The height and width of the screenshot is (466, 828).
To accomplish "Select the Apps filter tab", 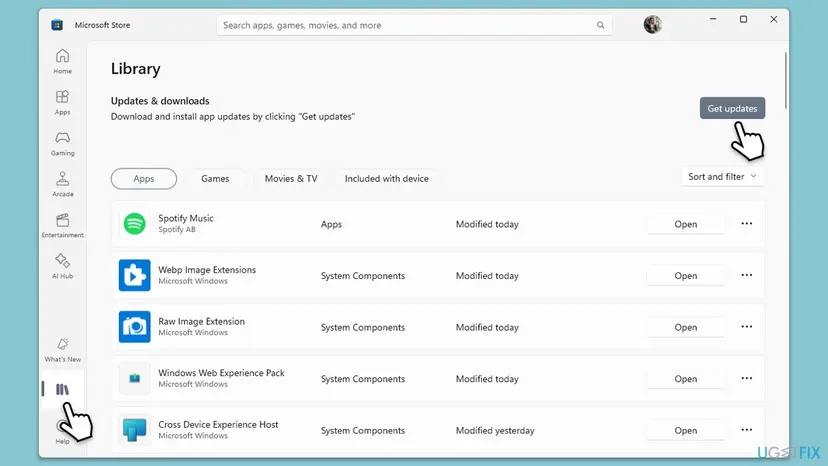I will pyautogui.click(x=144, y=179).
